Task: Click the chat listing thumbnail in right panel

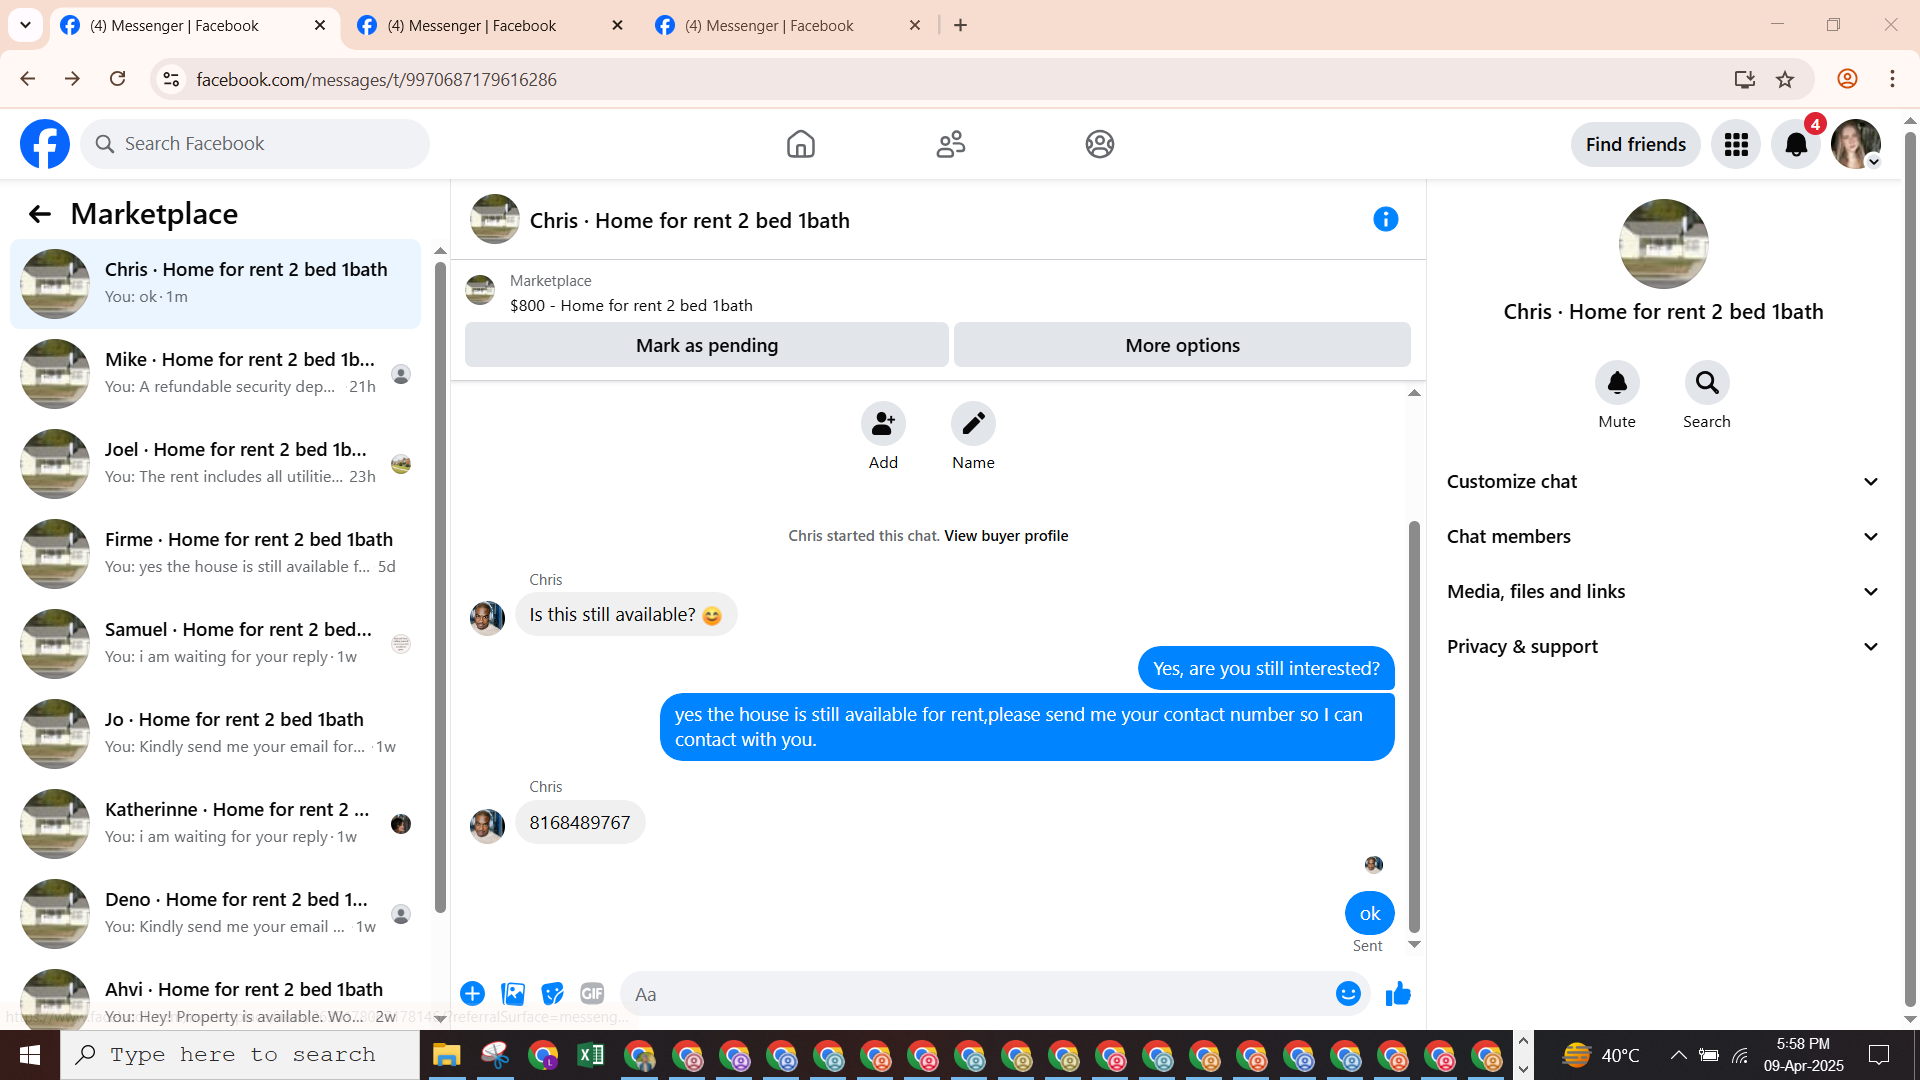Action: pyautogui.click(x=1663, y=244)
